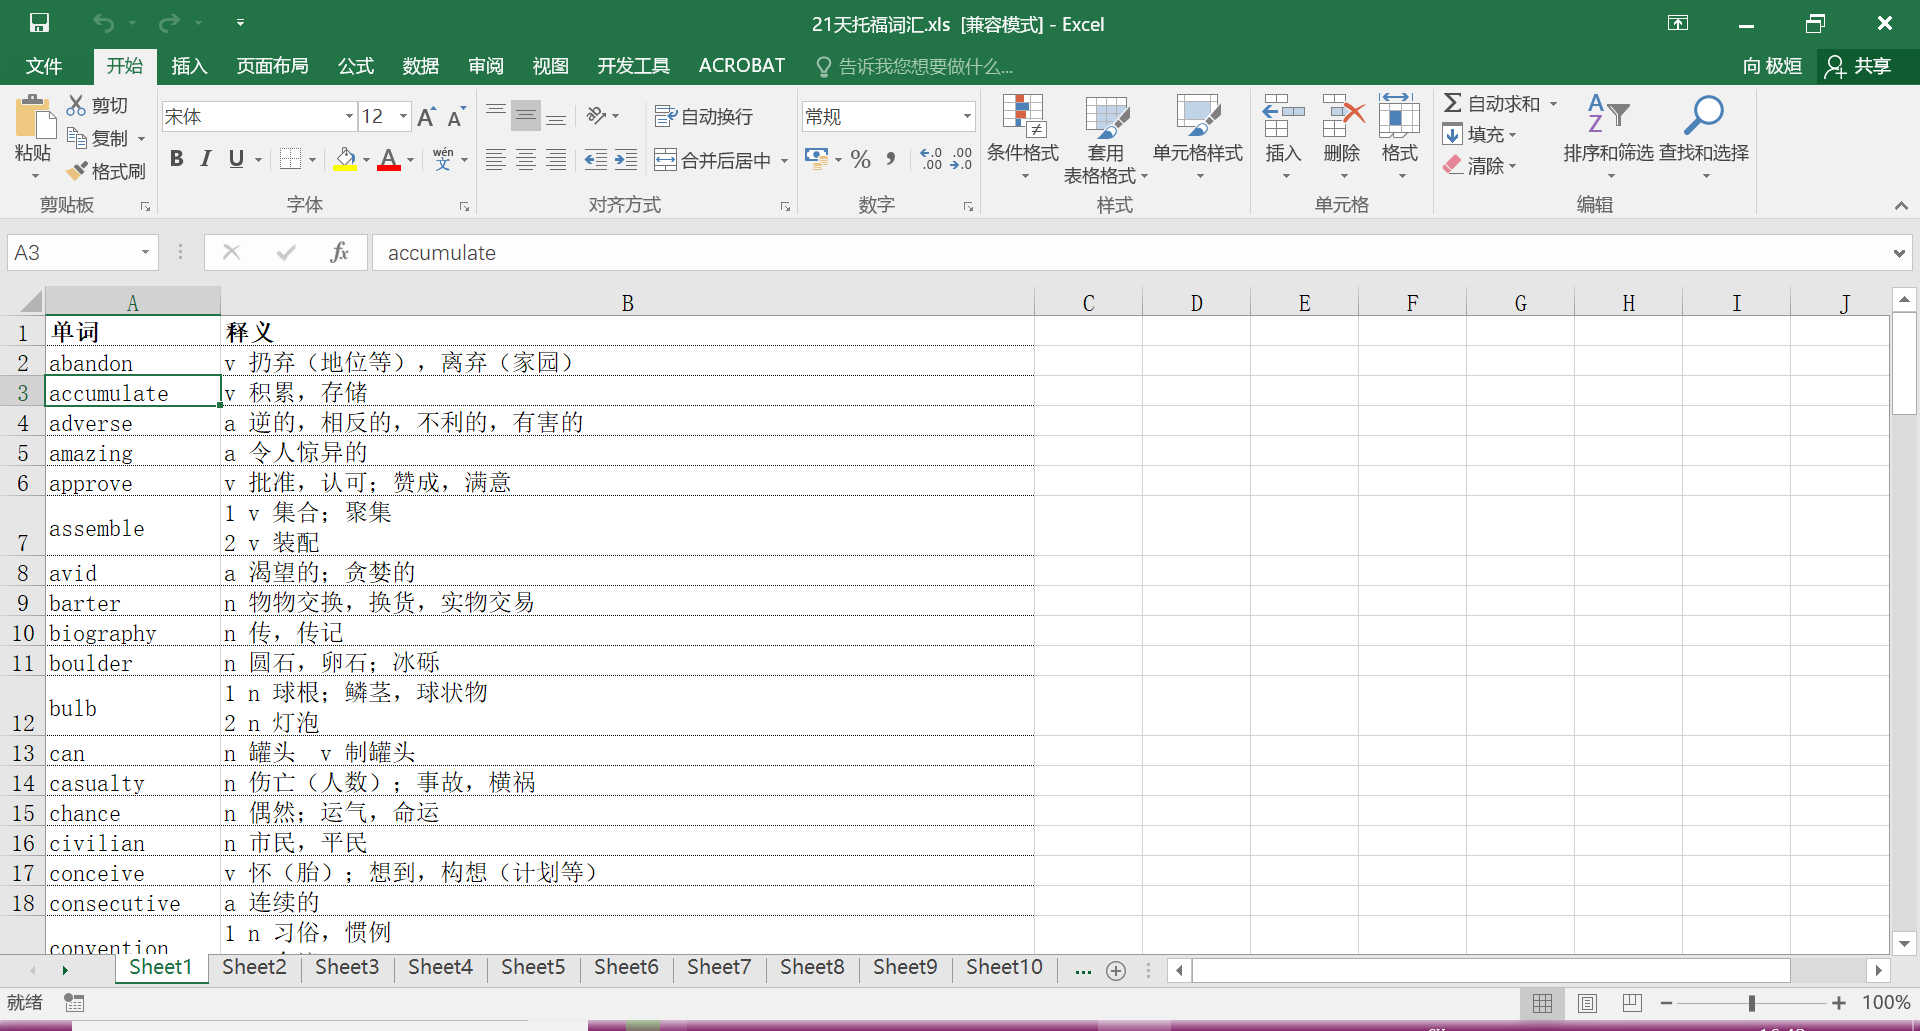Toggle Wrap Text (自动换行)

704,117
